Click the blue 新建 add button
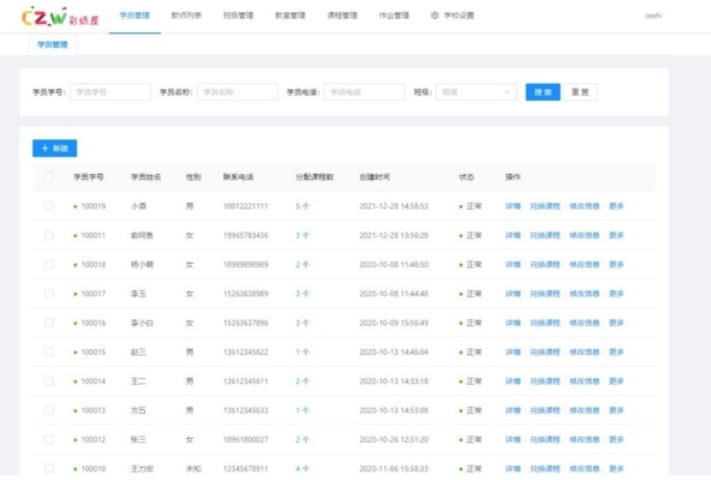The image size is (711, 480). coord(54,148)
